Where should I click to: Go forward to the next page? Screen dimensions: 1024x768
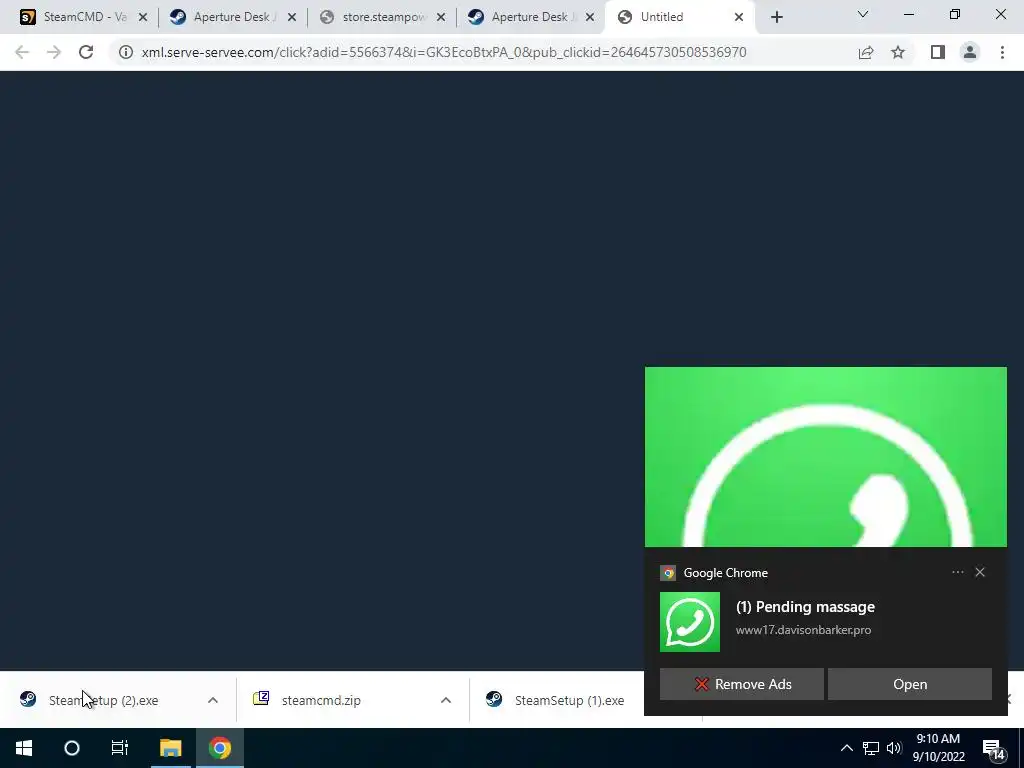(54, 52)
